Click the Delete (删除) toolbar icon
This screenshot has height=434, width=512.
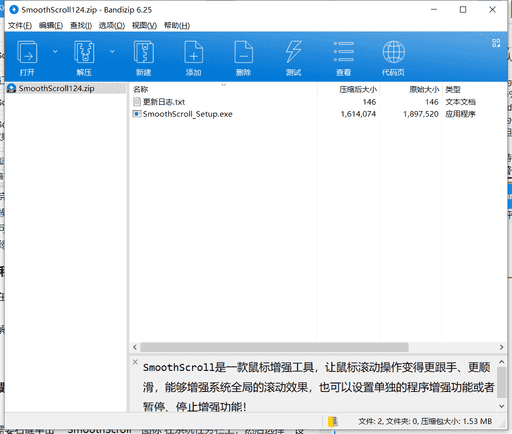point(244,52)
